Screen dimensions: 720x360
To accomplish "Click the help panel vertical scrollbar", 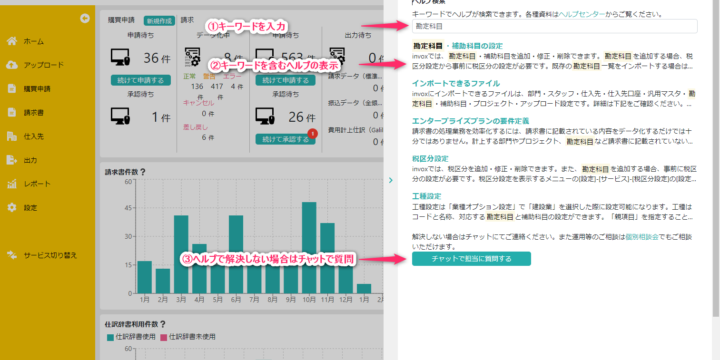I will [x=717, y=158].
